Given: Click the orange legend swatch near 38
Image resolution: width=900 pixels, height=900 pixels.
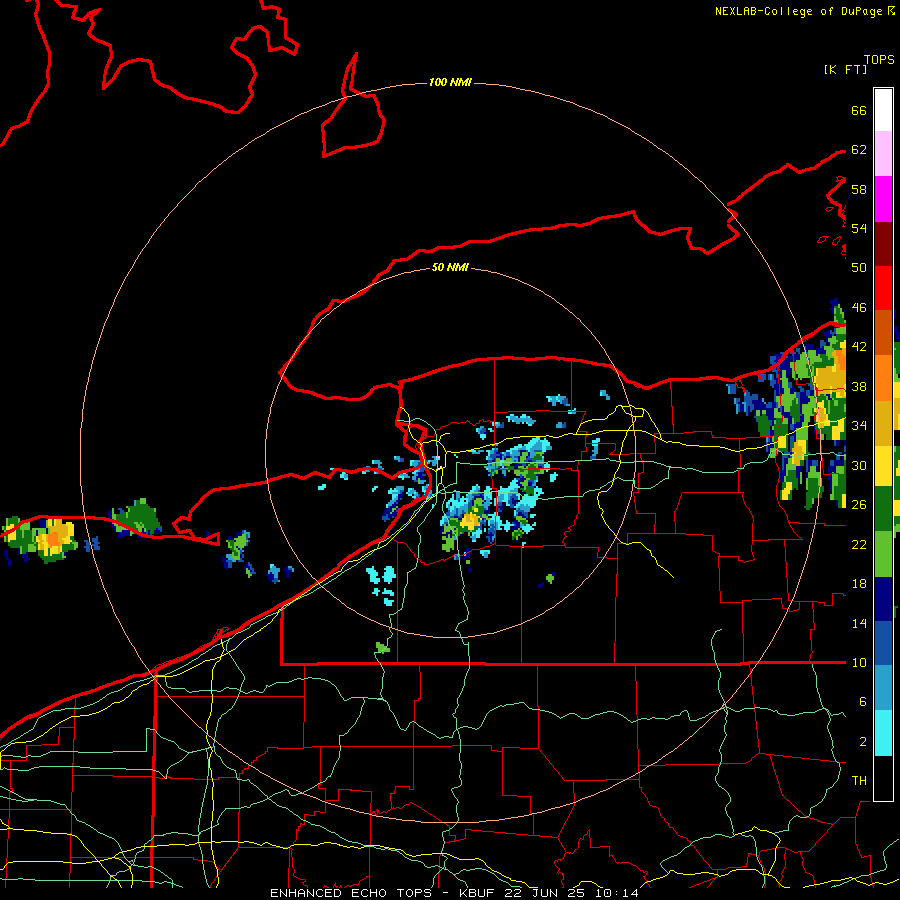Looking at the screenshot, I should 883,378.
